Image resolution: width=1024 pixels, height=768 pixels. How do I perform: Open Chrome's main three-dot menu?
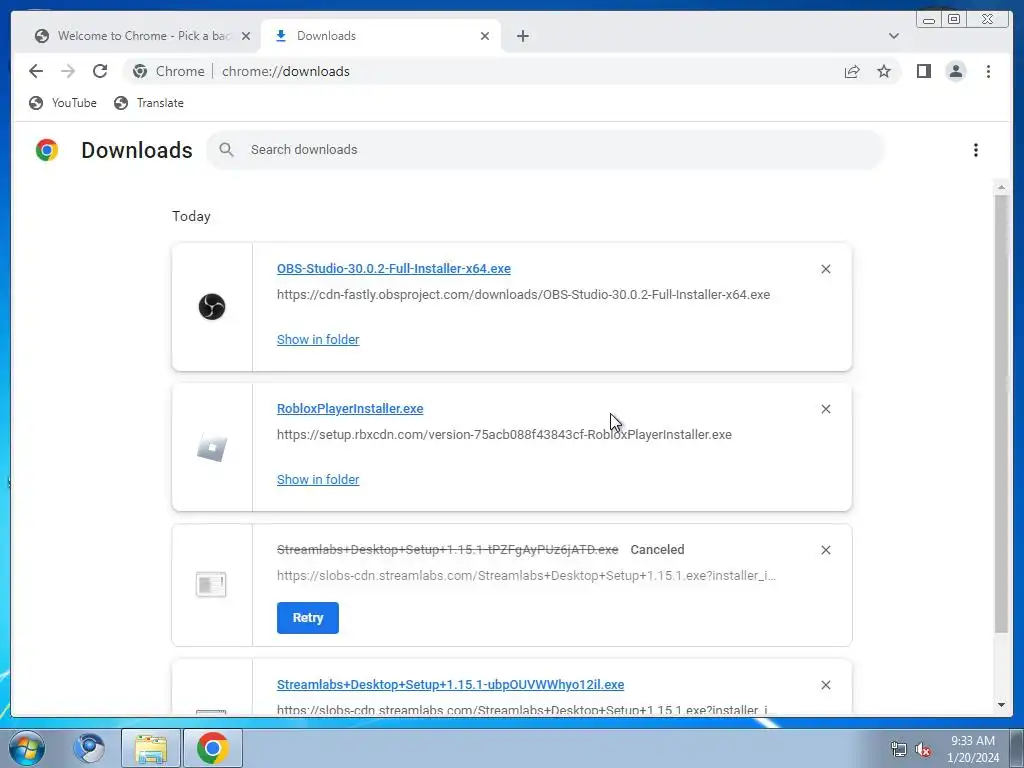988,71
